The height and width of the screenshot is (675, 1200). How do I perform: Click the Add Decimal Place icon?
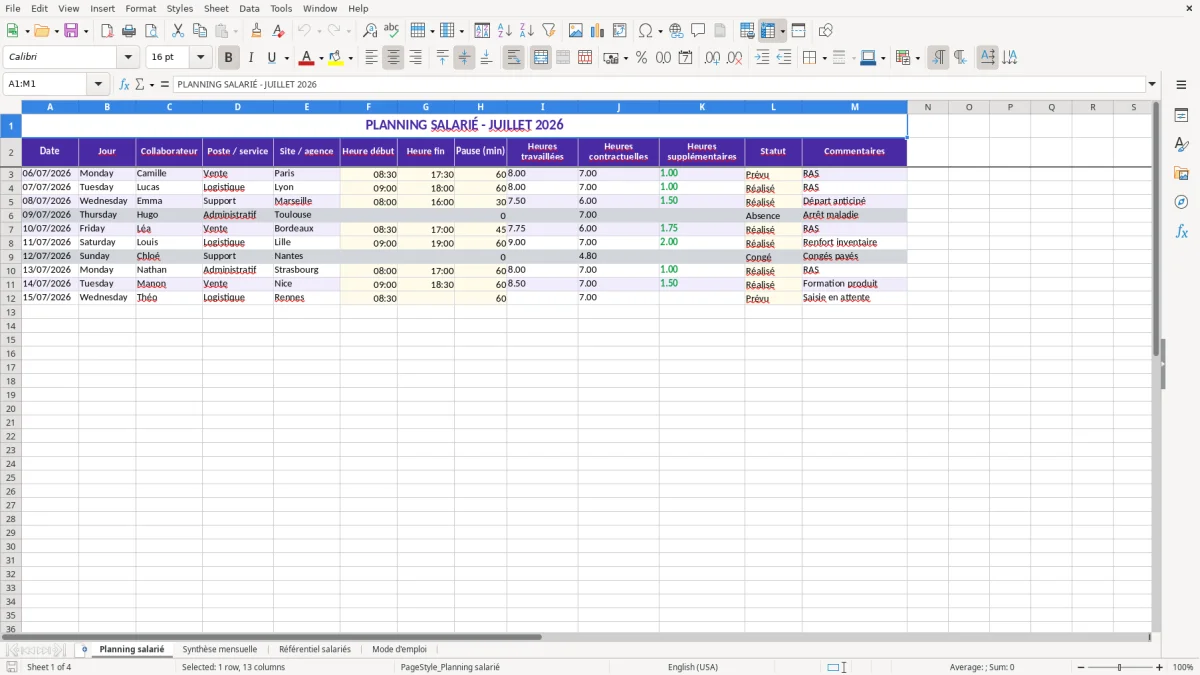click(x=713, y=58)
